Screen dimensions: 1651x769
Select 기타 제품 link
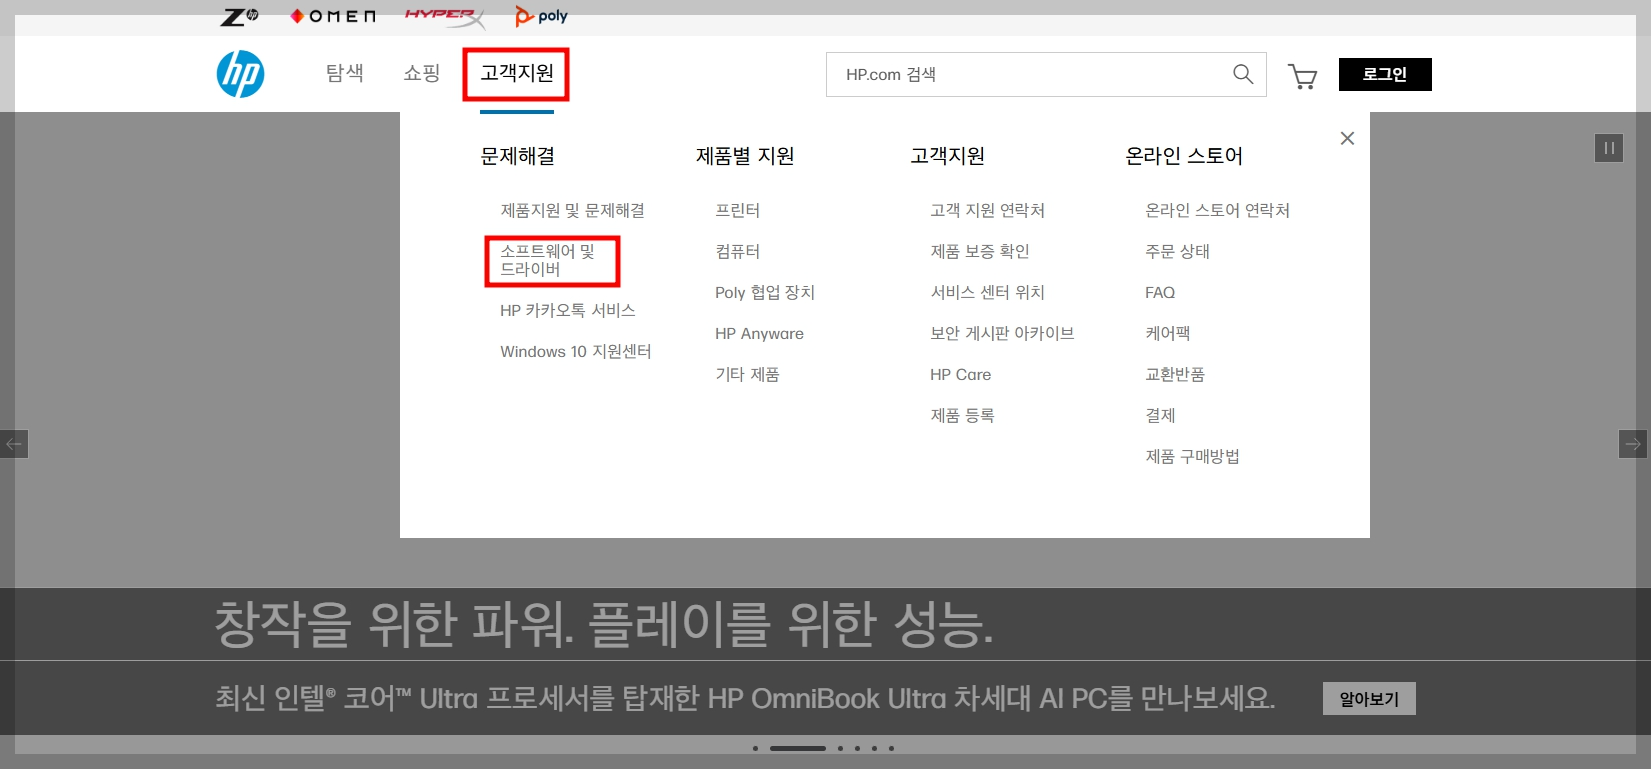click(x=747, y=374)
